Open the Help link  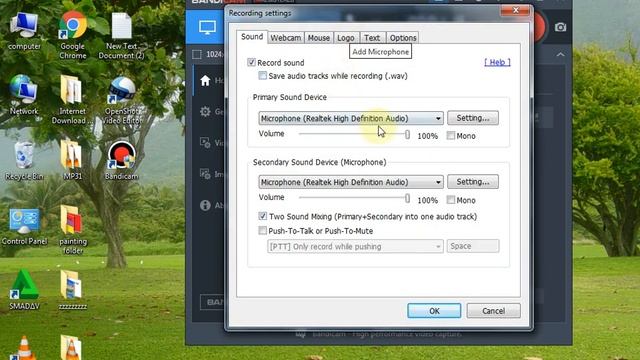click(497, 62)
